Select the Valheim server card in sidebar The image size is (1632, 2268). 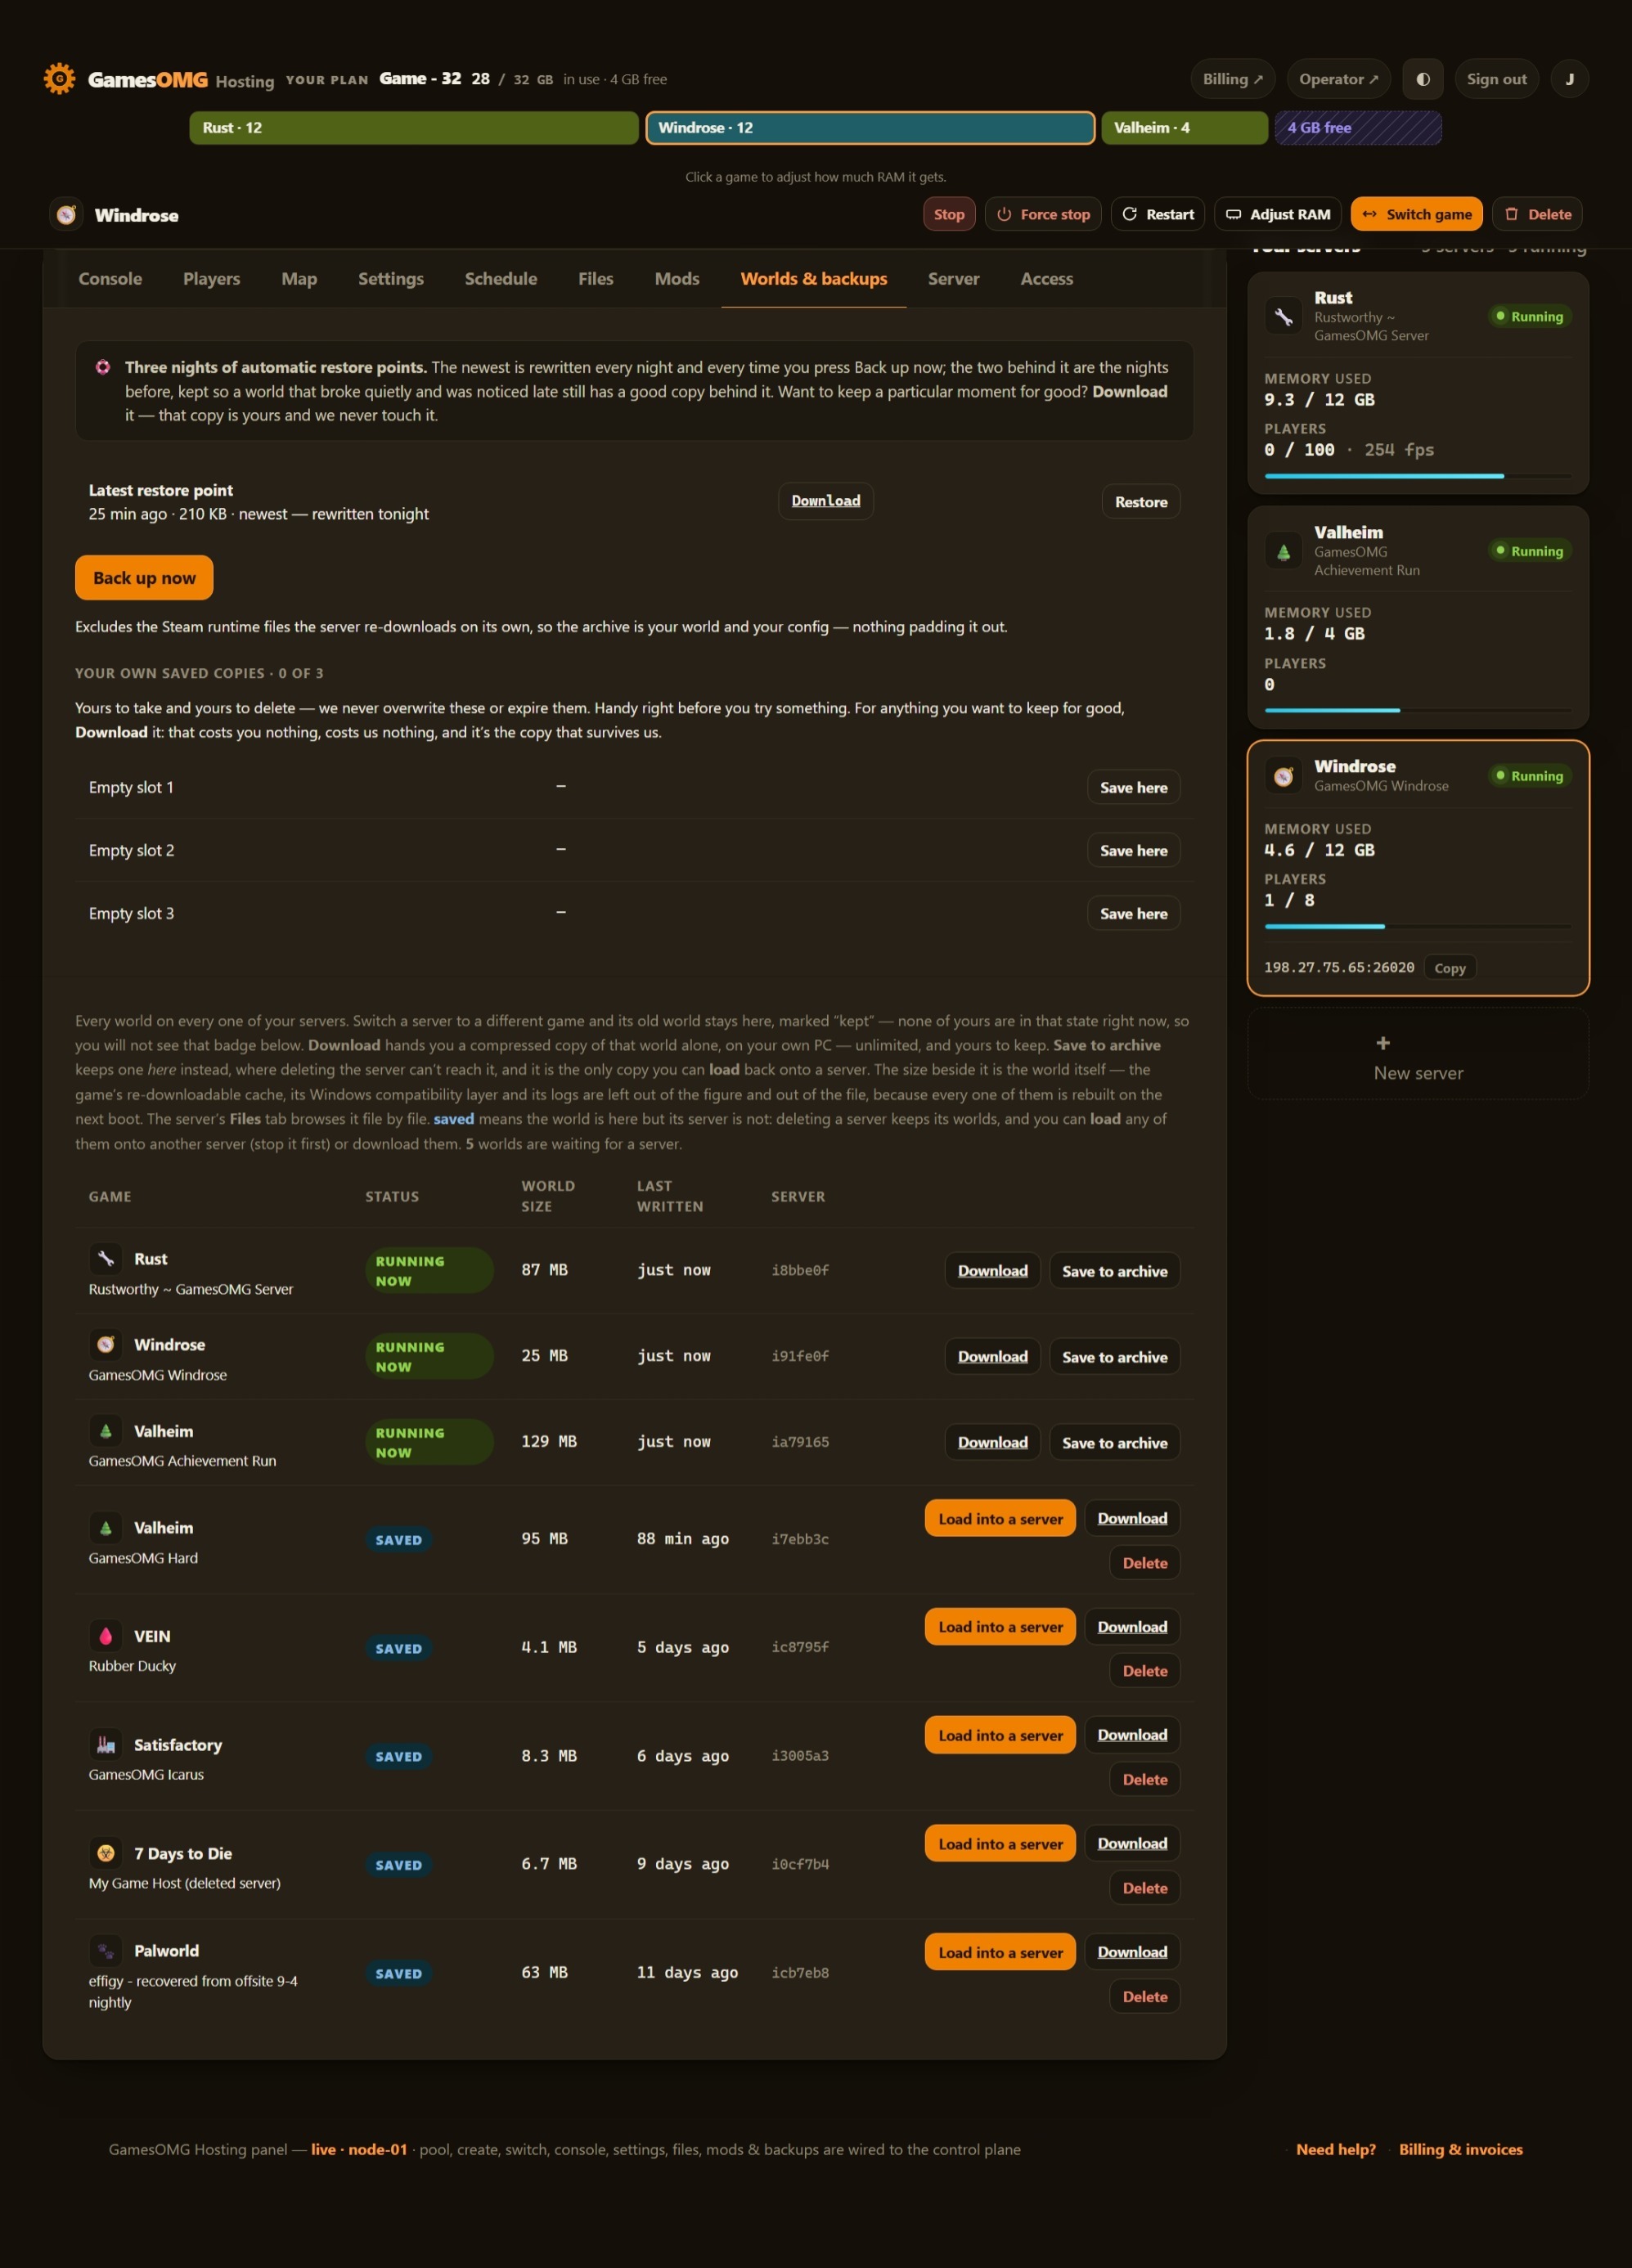[x=1418, y=617]
